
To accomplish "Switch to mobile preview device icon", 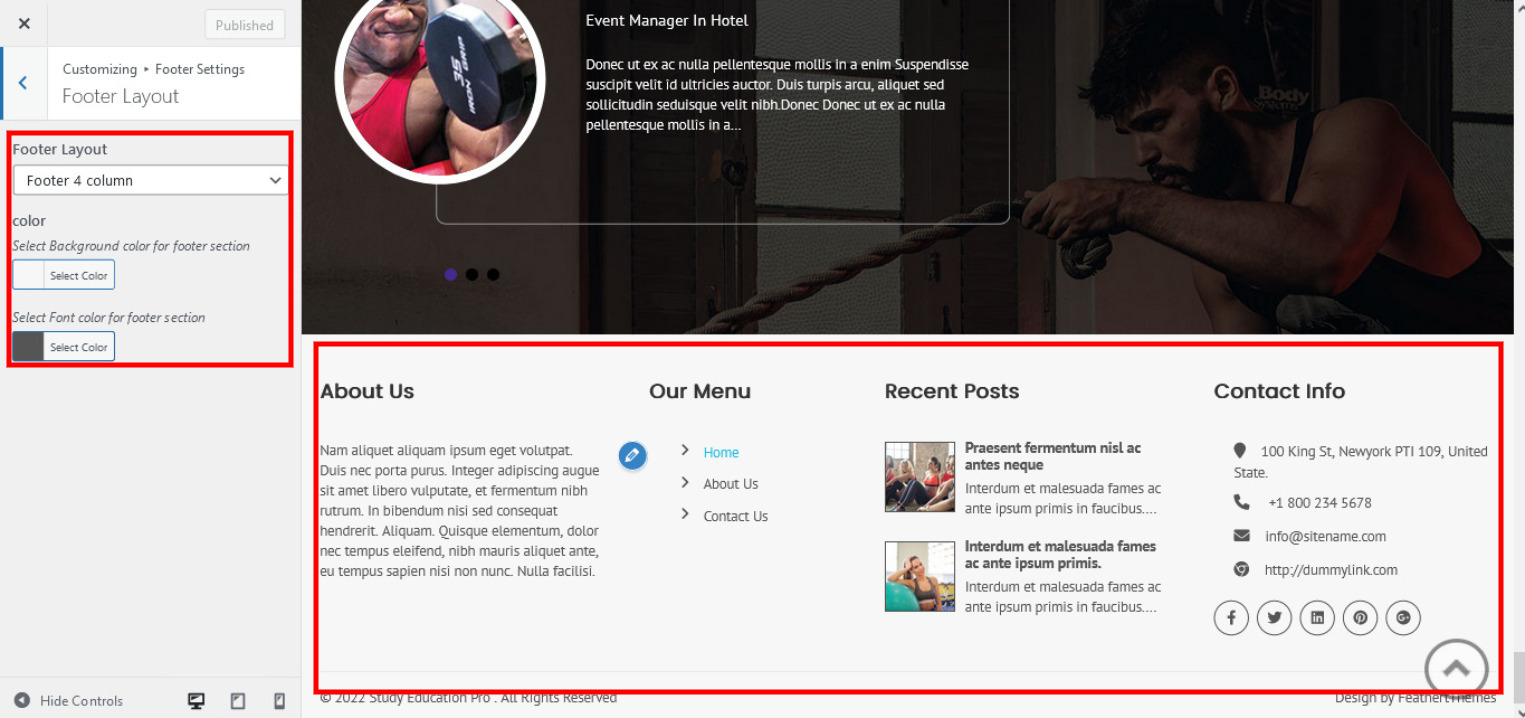I will 280,701.
